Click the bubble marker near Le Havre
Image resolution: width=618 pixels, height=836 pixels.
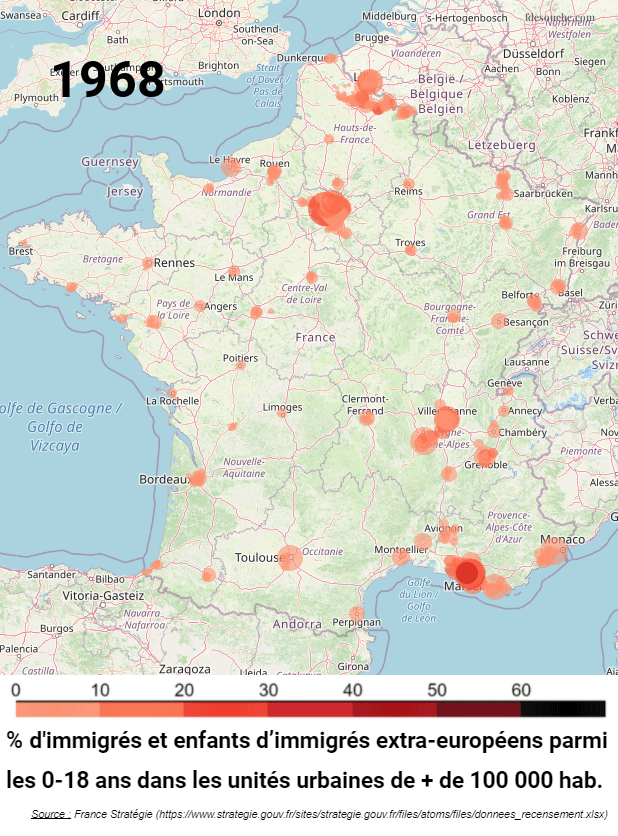point(231,167)
